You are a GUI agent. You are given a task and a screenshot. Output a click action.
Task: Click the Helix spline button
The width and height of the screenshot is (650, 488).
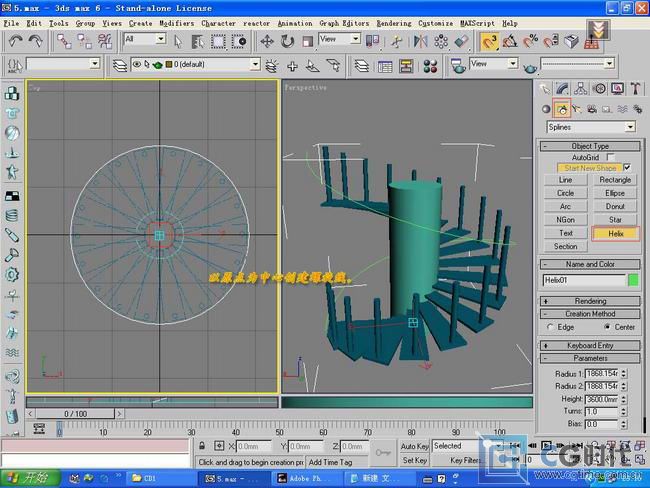616,233
